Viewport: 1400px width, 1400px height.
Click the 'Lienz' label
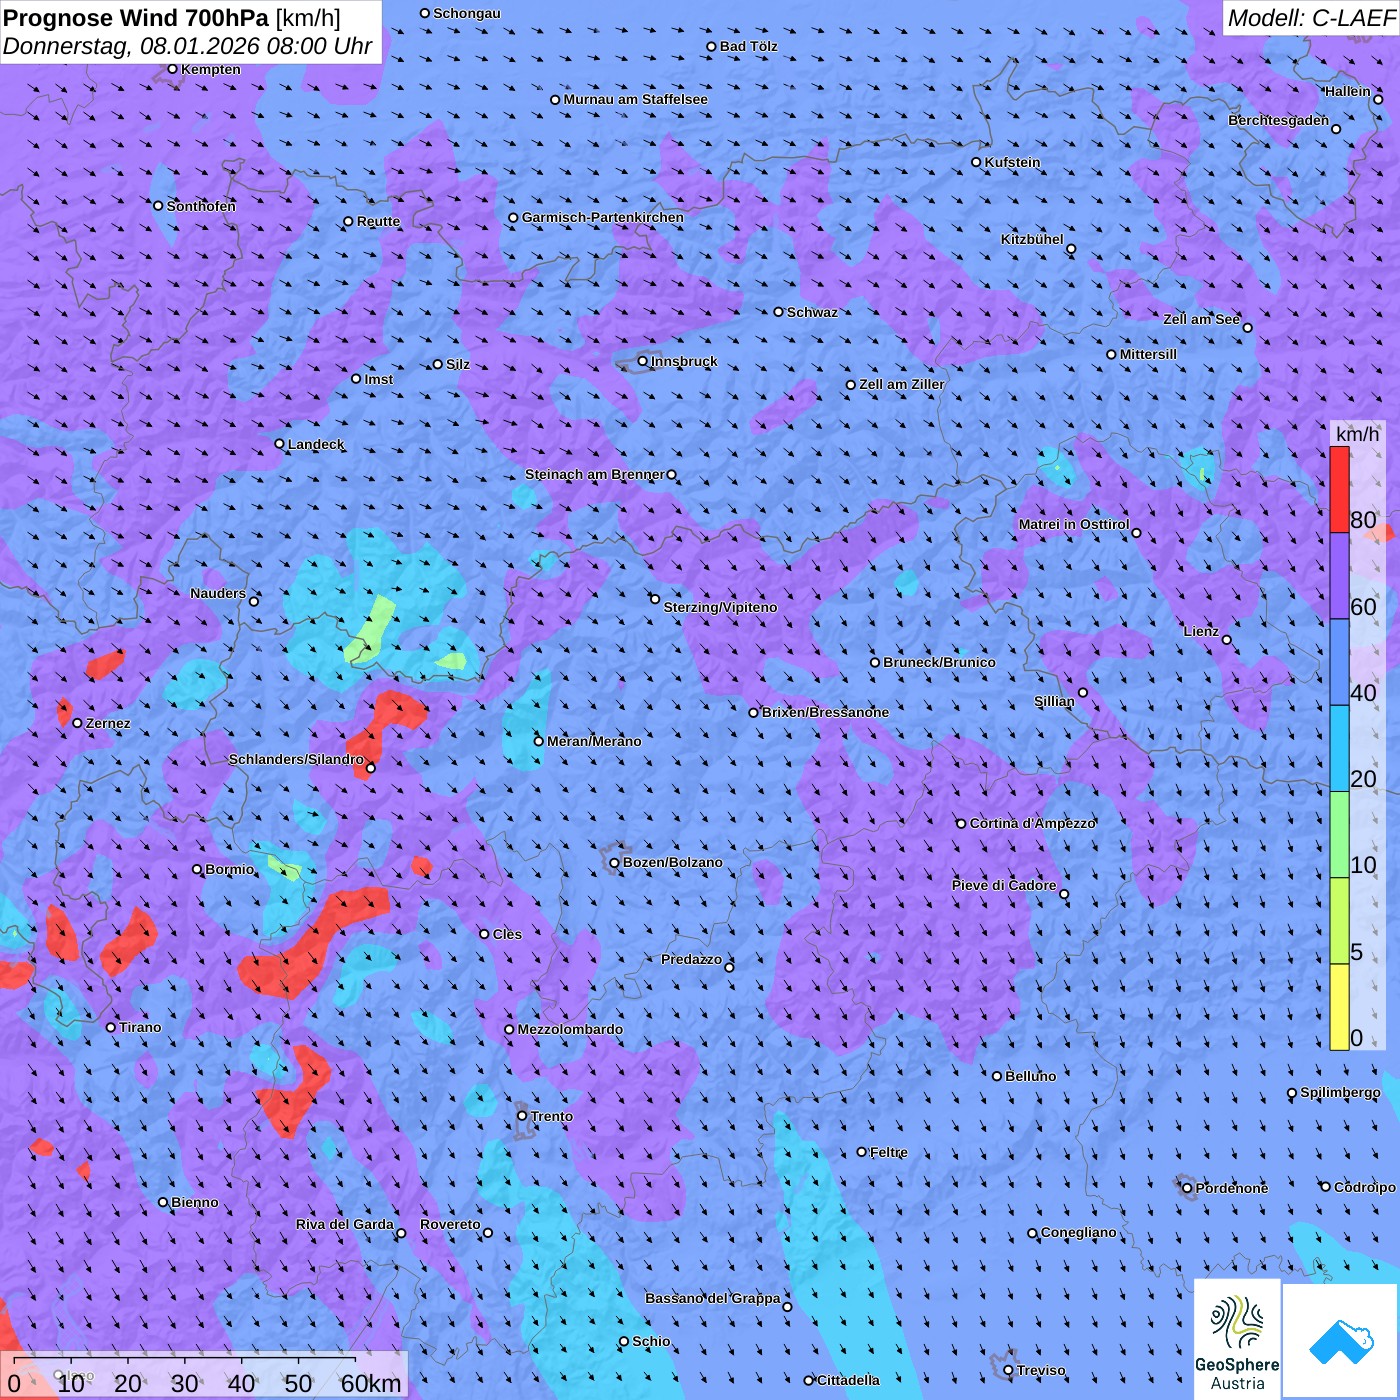pyautogui.click(x=1201, y=631)
